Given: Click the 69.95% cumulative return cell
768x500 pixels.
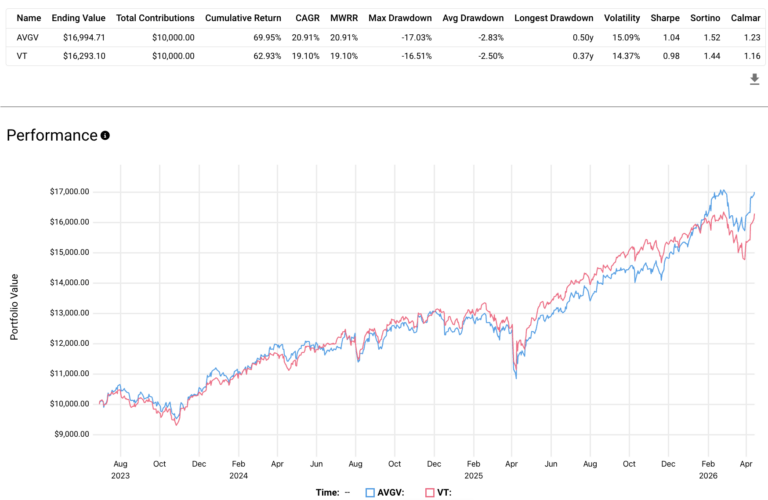Looking at the screenshot, I should pyautogui.click(x=267, y=38).
